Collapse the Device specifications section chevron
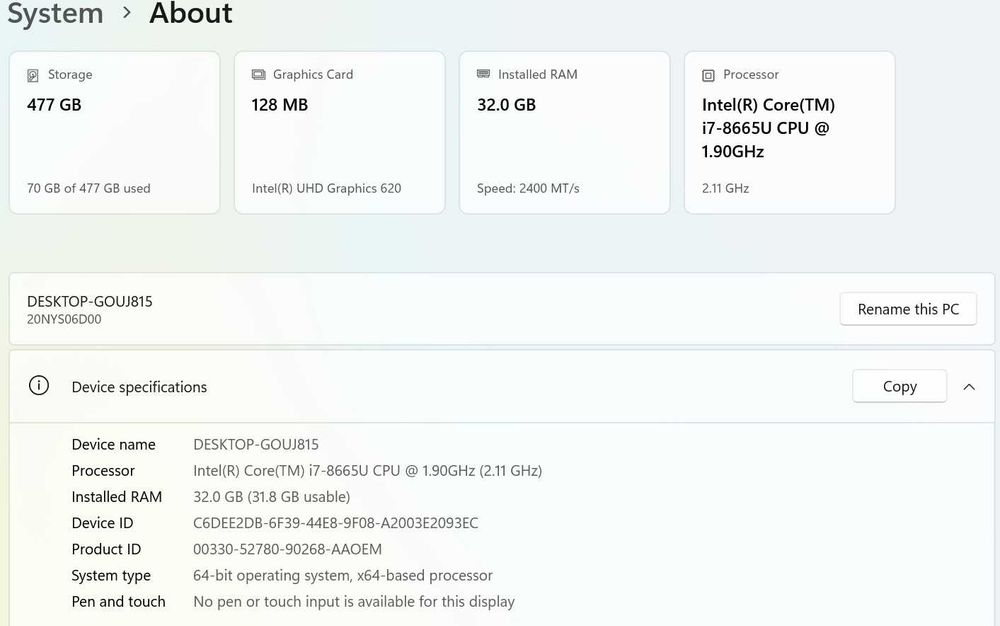Screen dimensions: 1000x626 969,387
